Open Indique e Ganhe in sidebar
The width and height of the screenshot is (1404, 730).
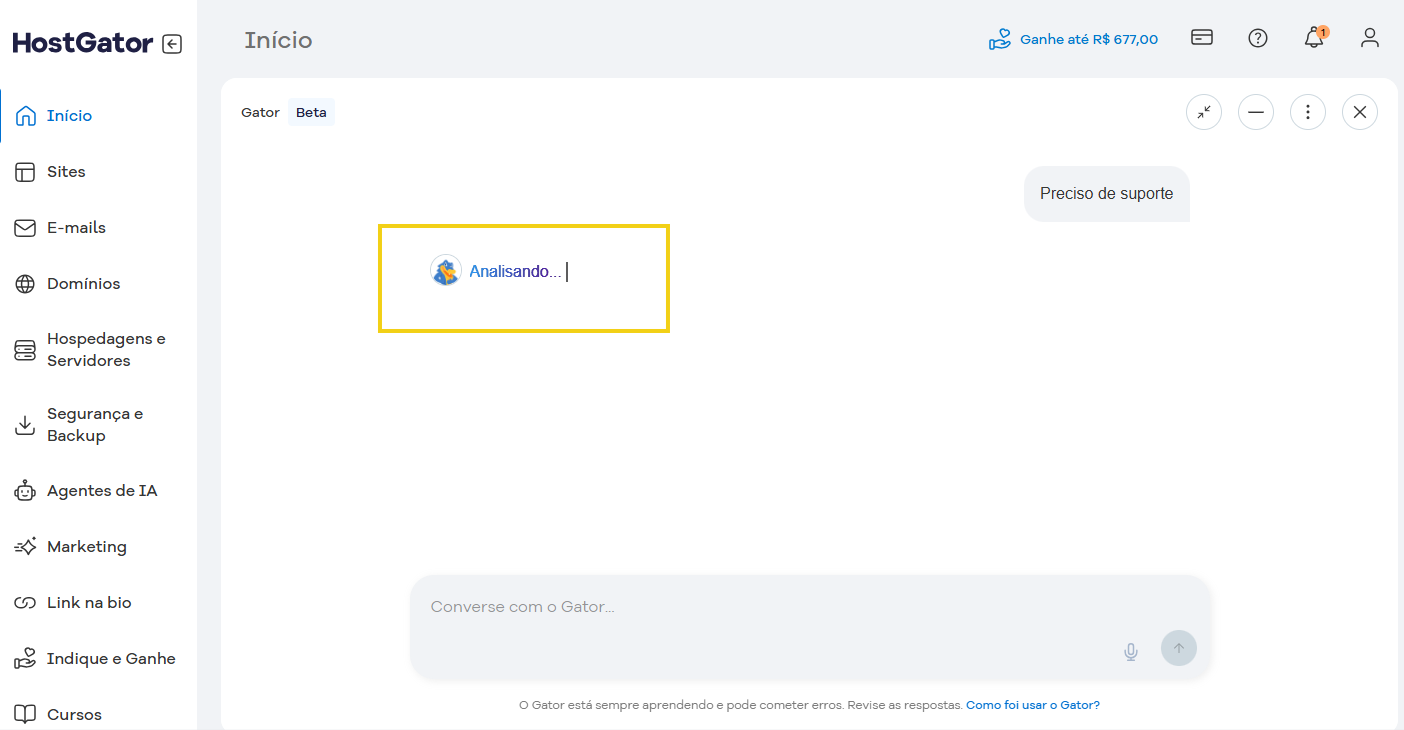(98, 659)
